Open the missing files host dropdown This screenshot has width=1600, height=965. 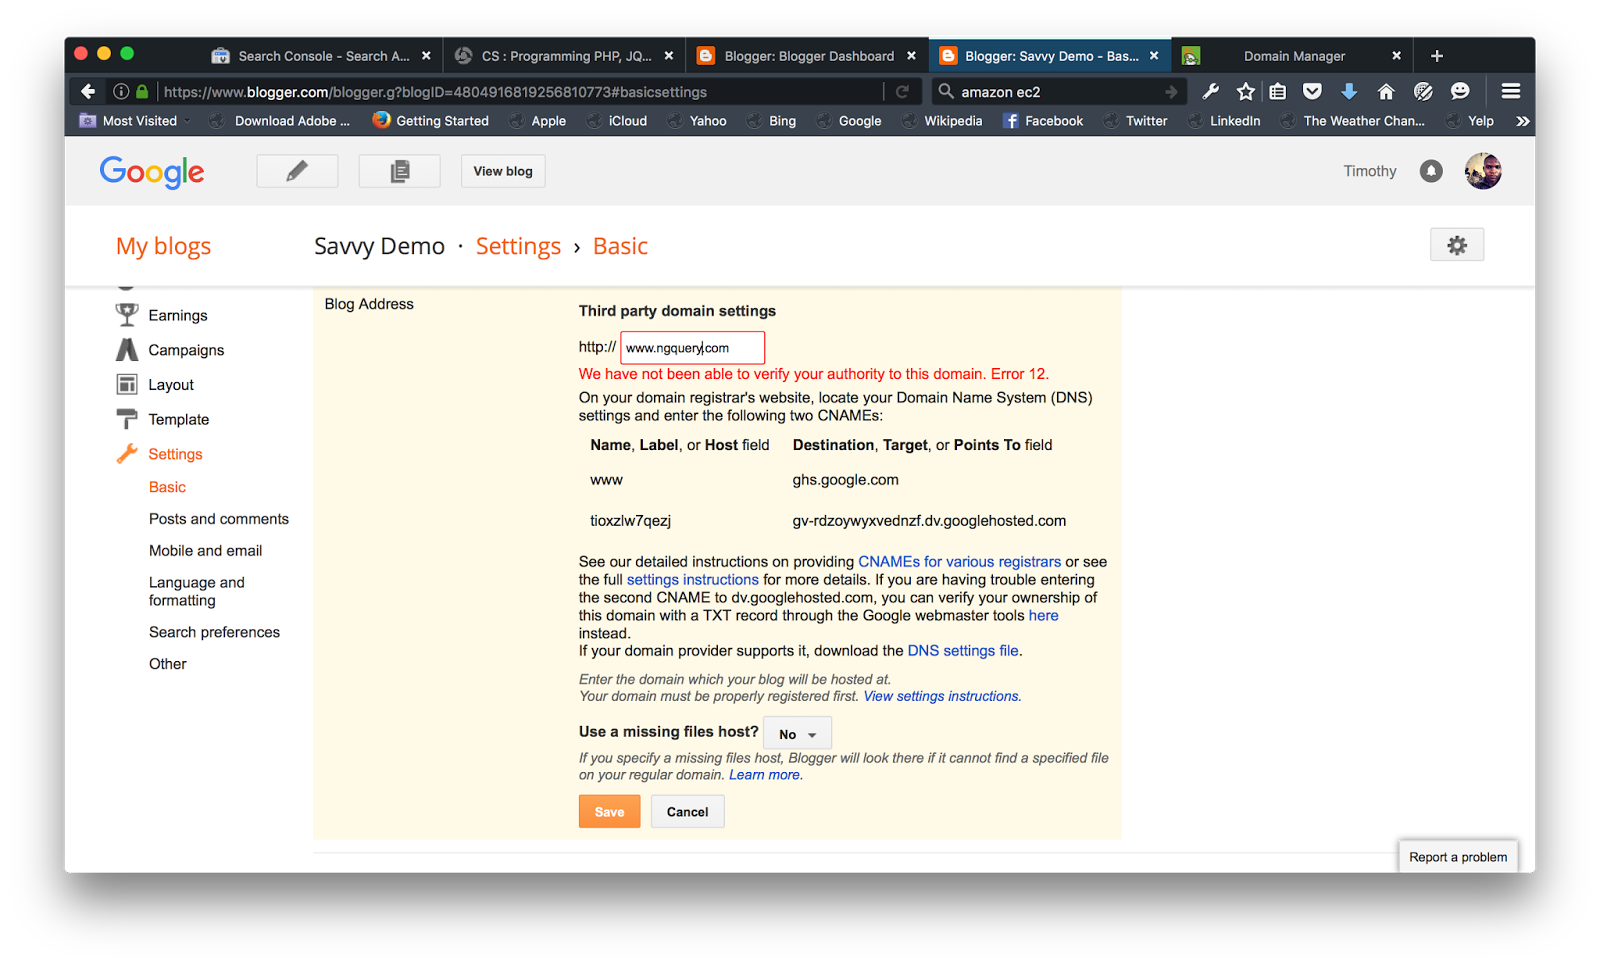(x=797, y=733)
